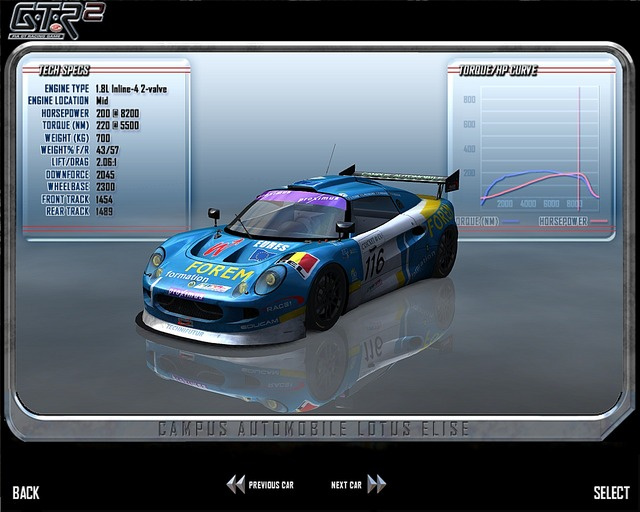Click the value 2.06:1
640x512 pixels.
(106, 162)
